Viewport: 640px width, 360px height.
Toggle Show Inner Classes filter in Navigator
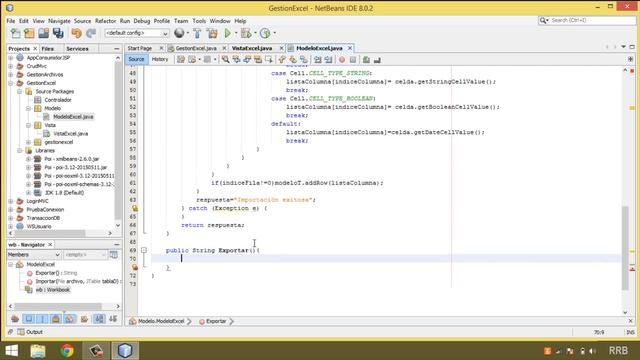click(x=70, y=319)
